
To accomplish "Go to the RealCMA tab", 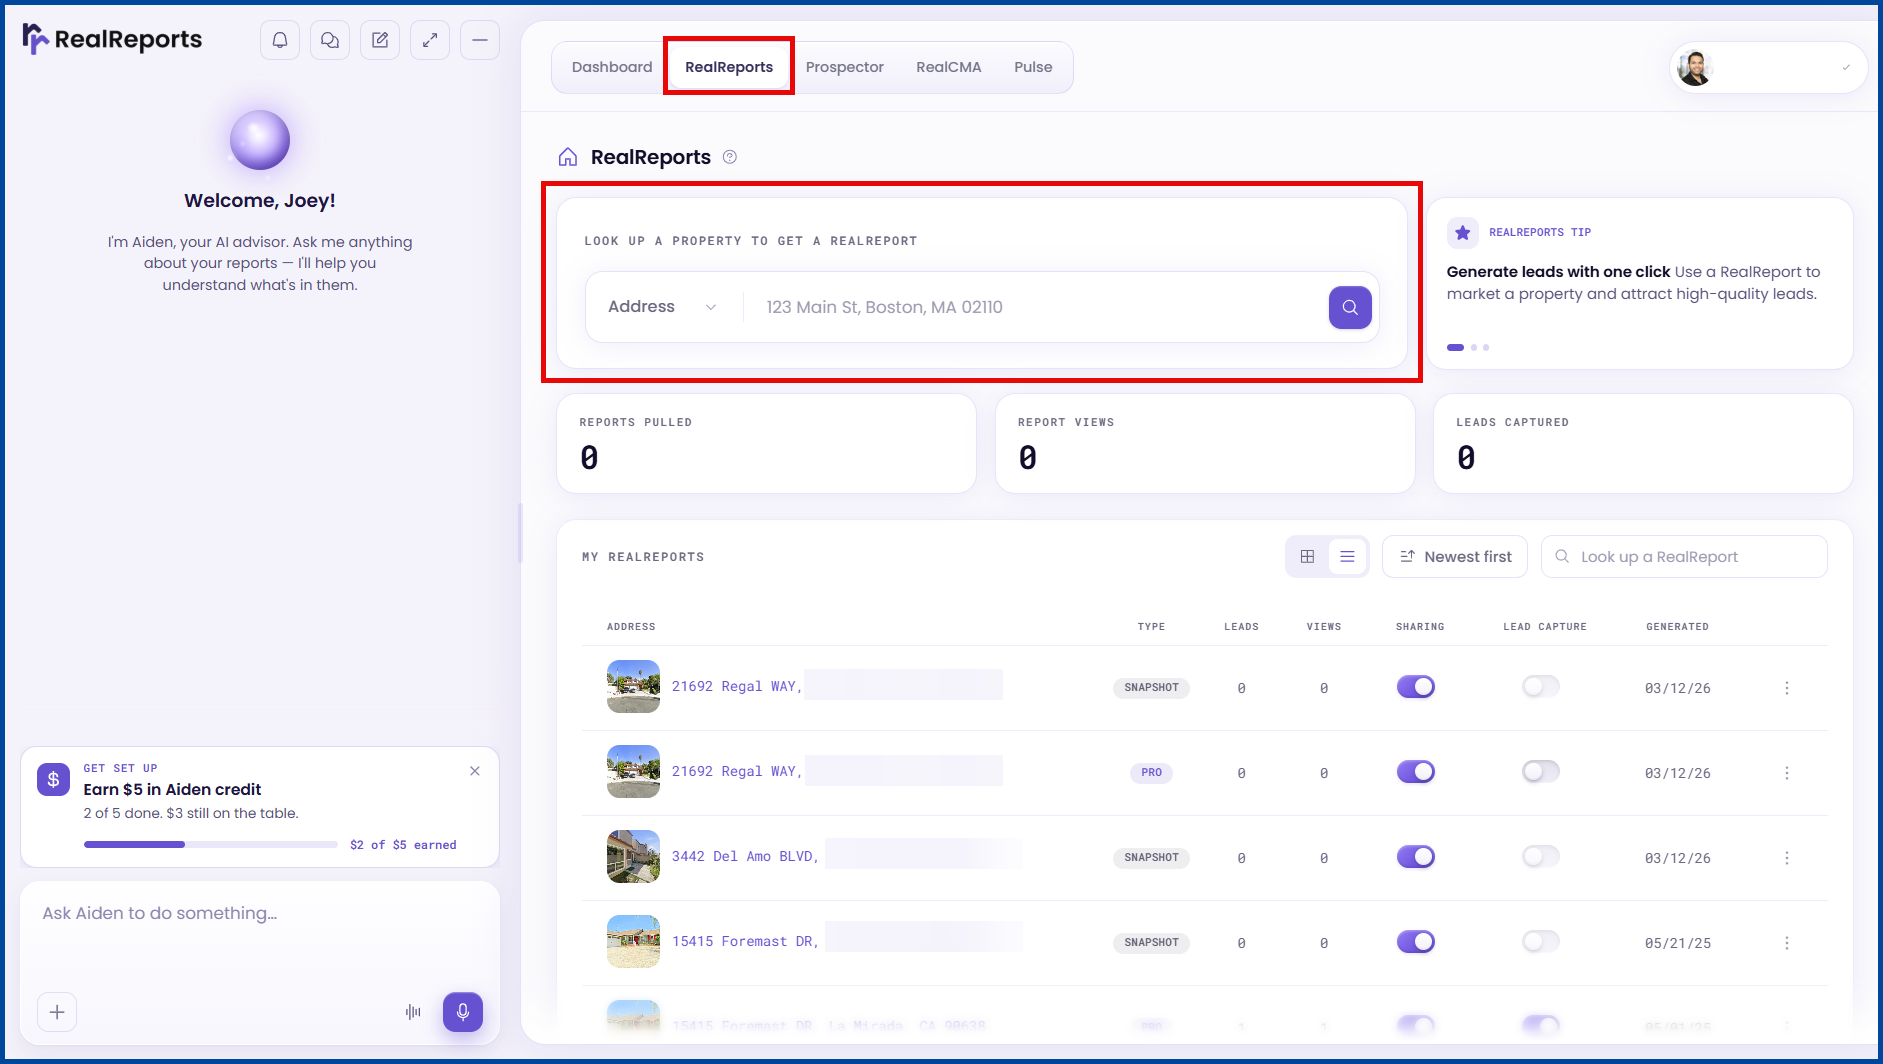I will pos(949,67).
